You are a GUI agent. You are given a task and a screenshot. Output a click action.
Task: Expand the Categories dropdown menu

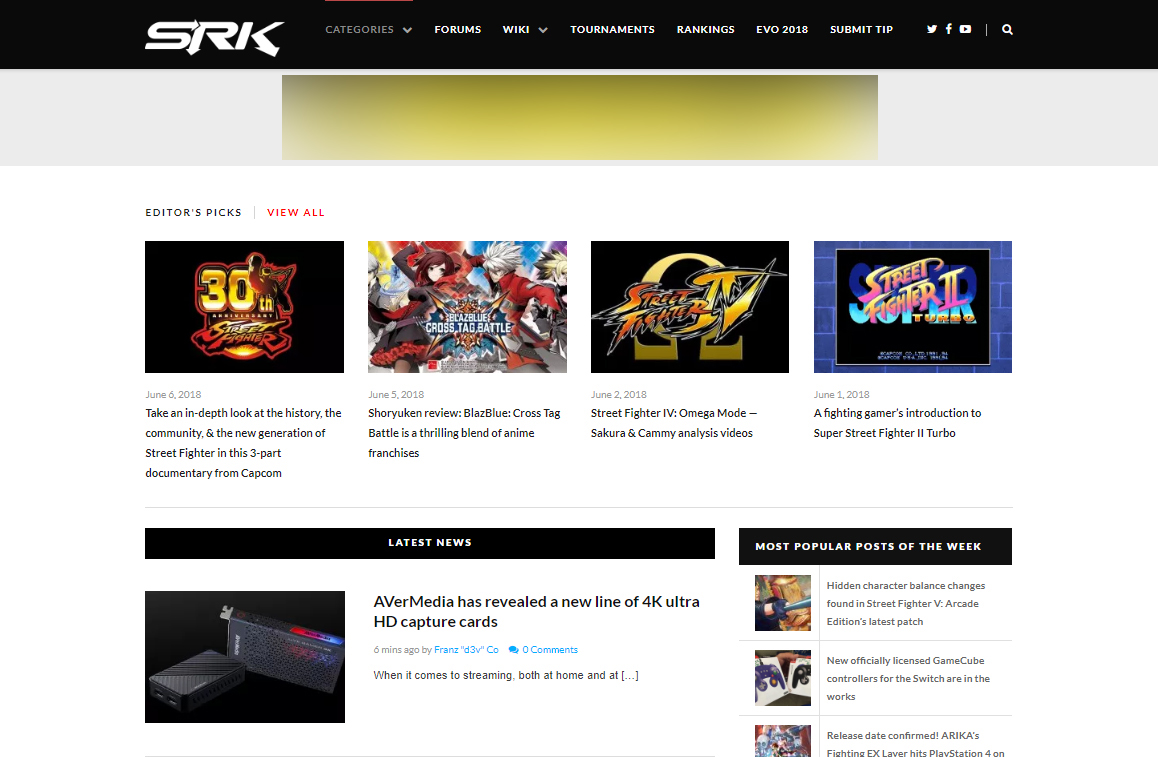(369, 30)
